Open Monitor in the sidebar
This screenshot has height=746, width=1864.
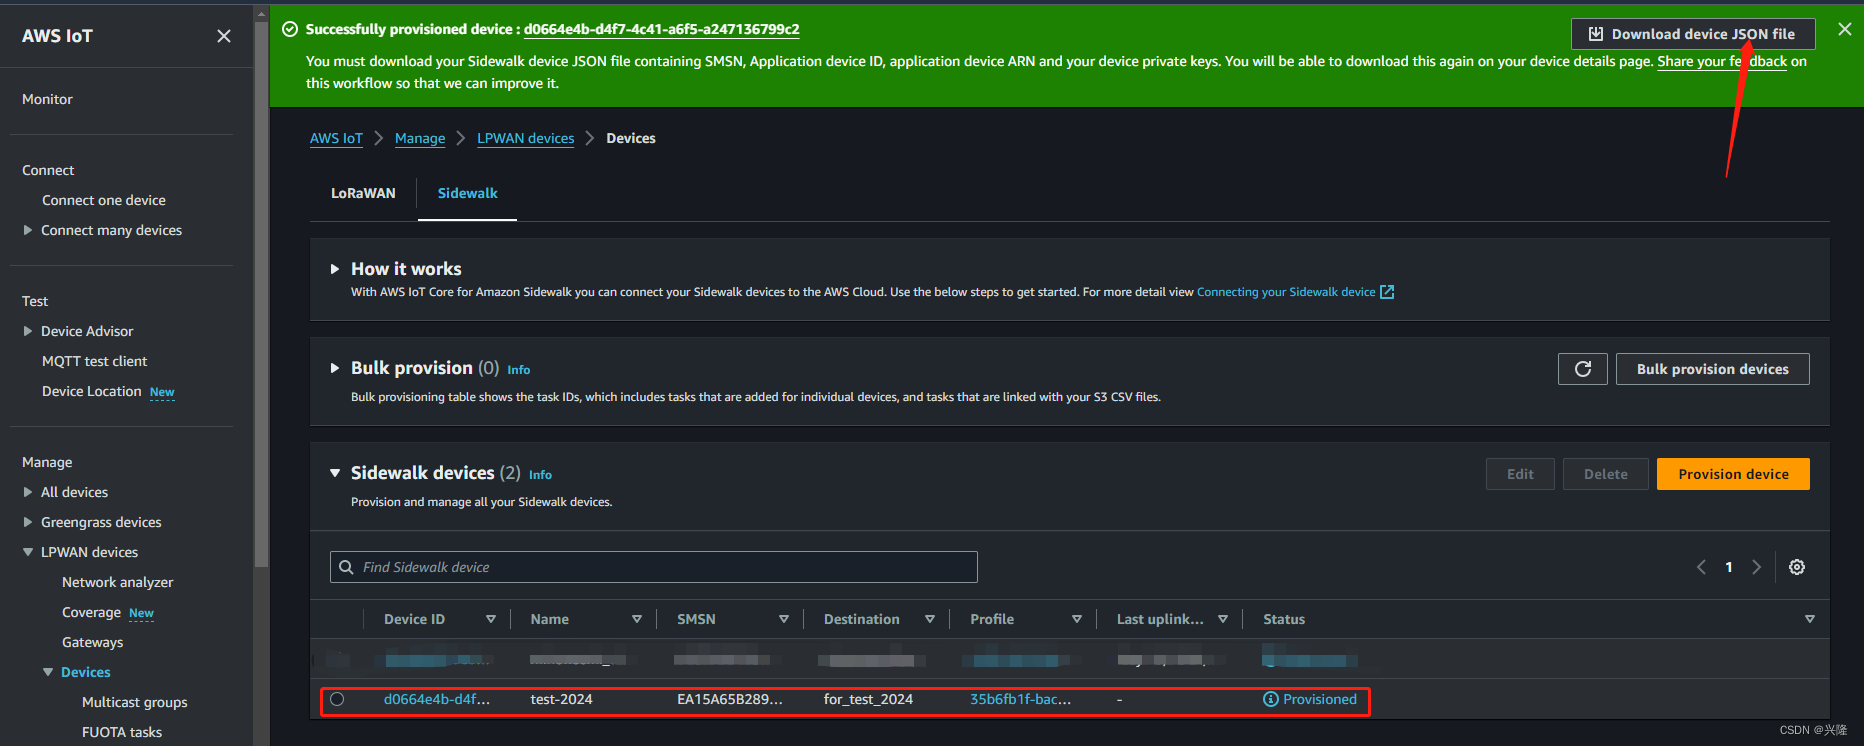click(47, 99)
